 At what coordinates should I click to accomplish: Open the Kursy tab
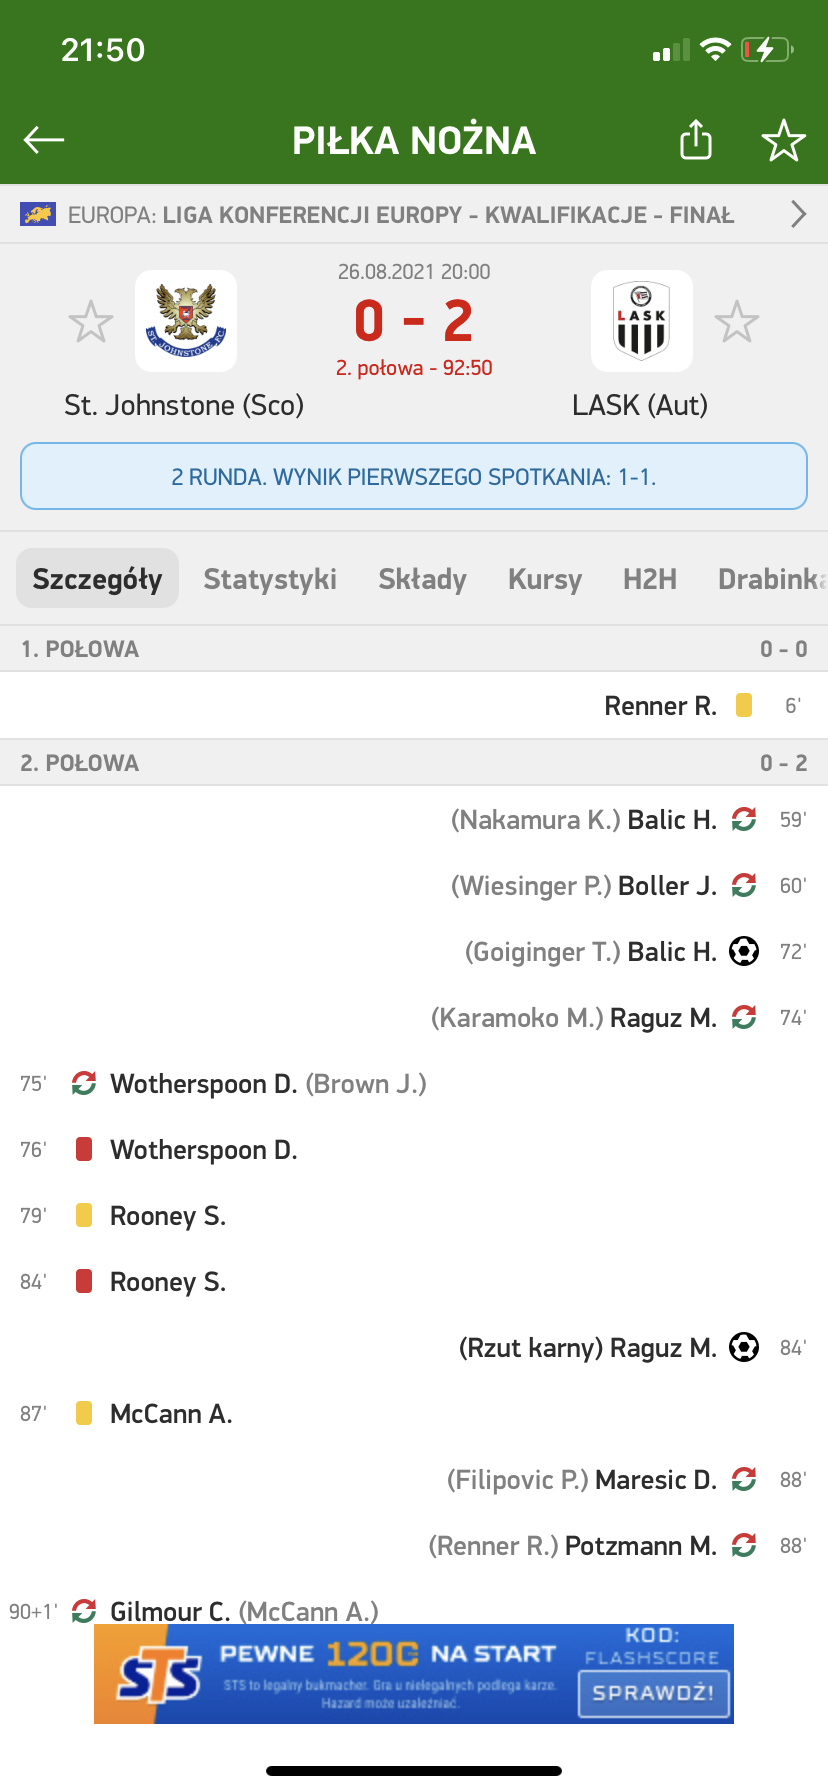[x=545, y=579]
